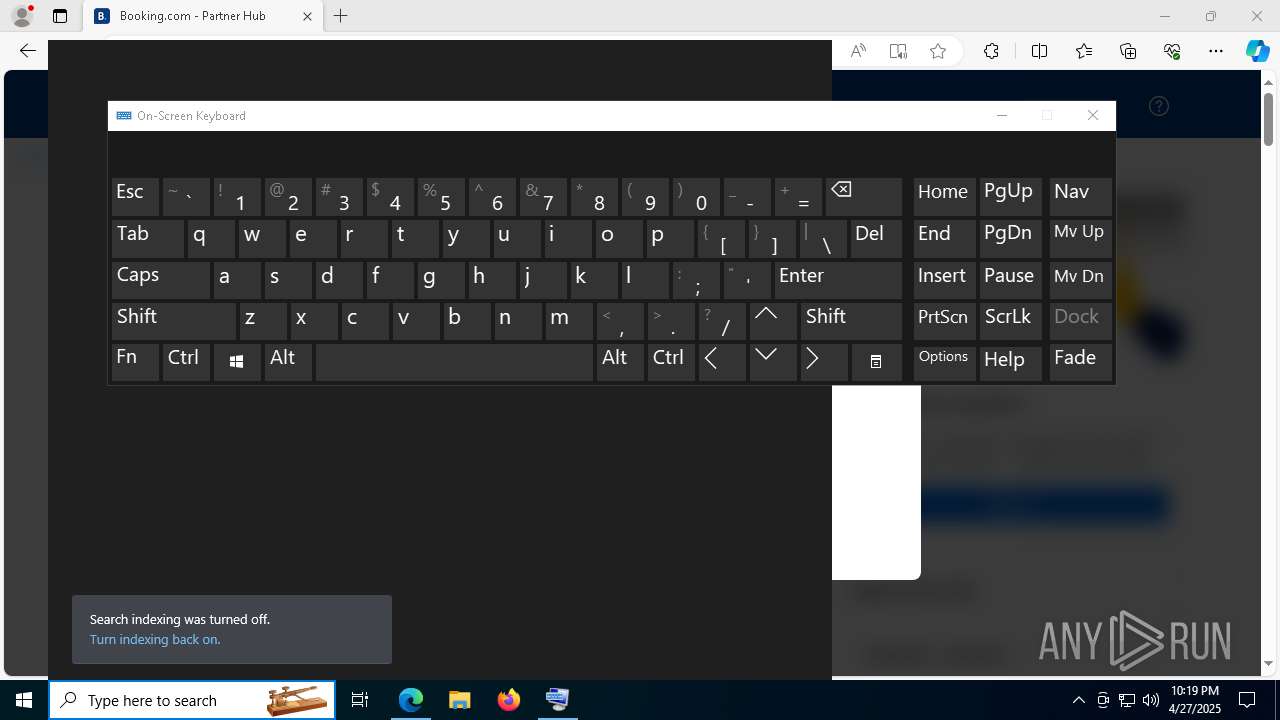
Task: Click Fade key on On-Screen Keyboard
Action: (x=1081, y=362)
